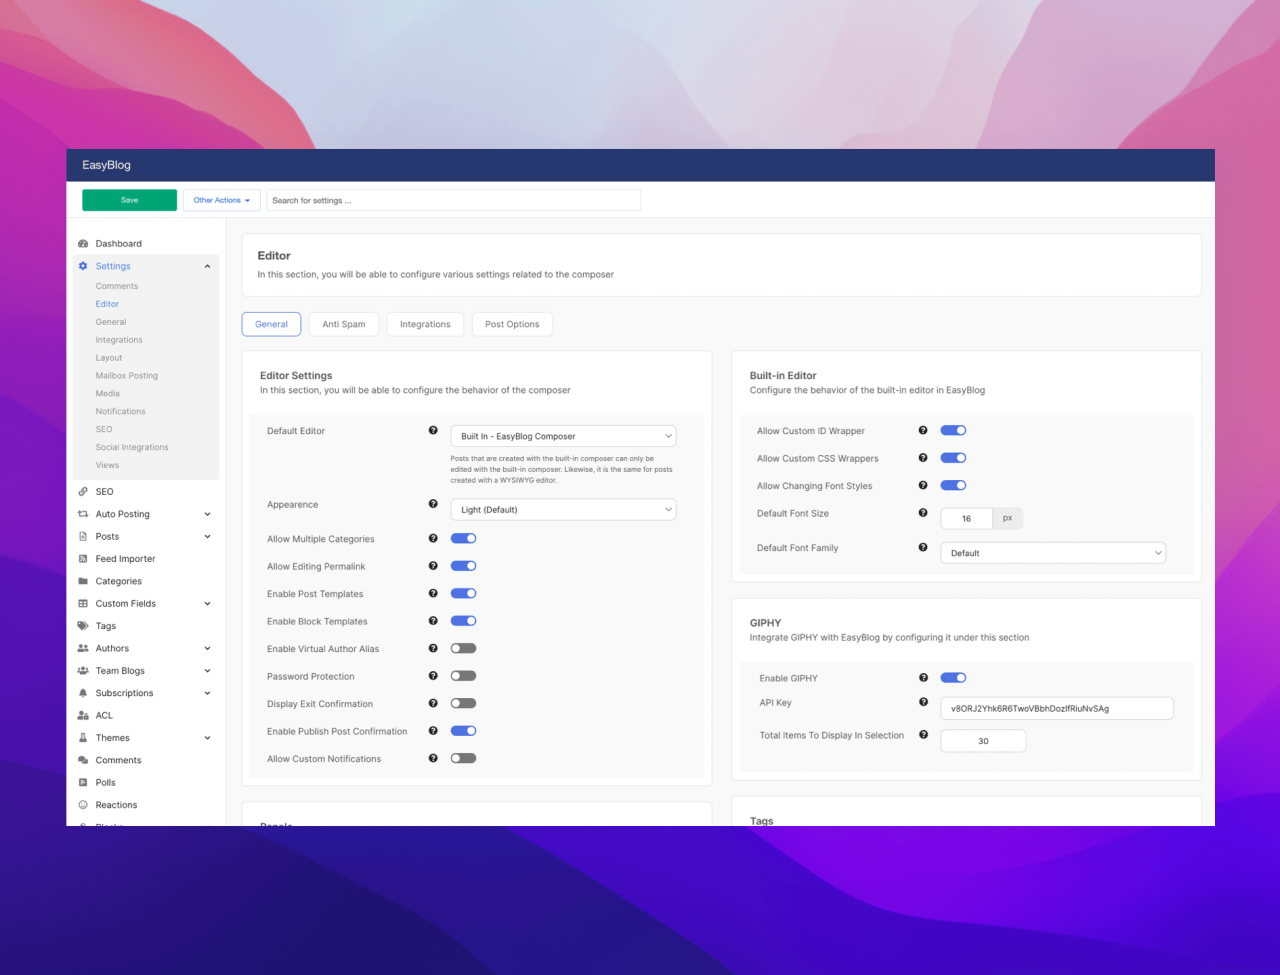Open the Default Font Family dropdown
The height and width of the screenshot is (975, 1280).
[1053, 553]
